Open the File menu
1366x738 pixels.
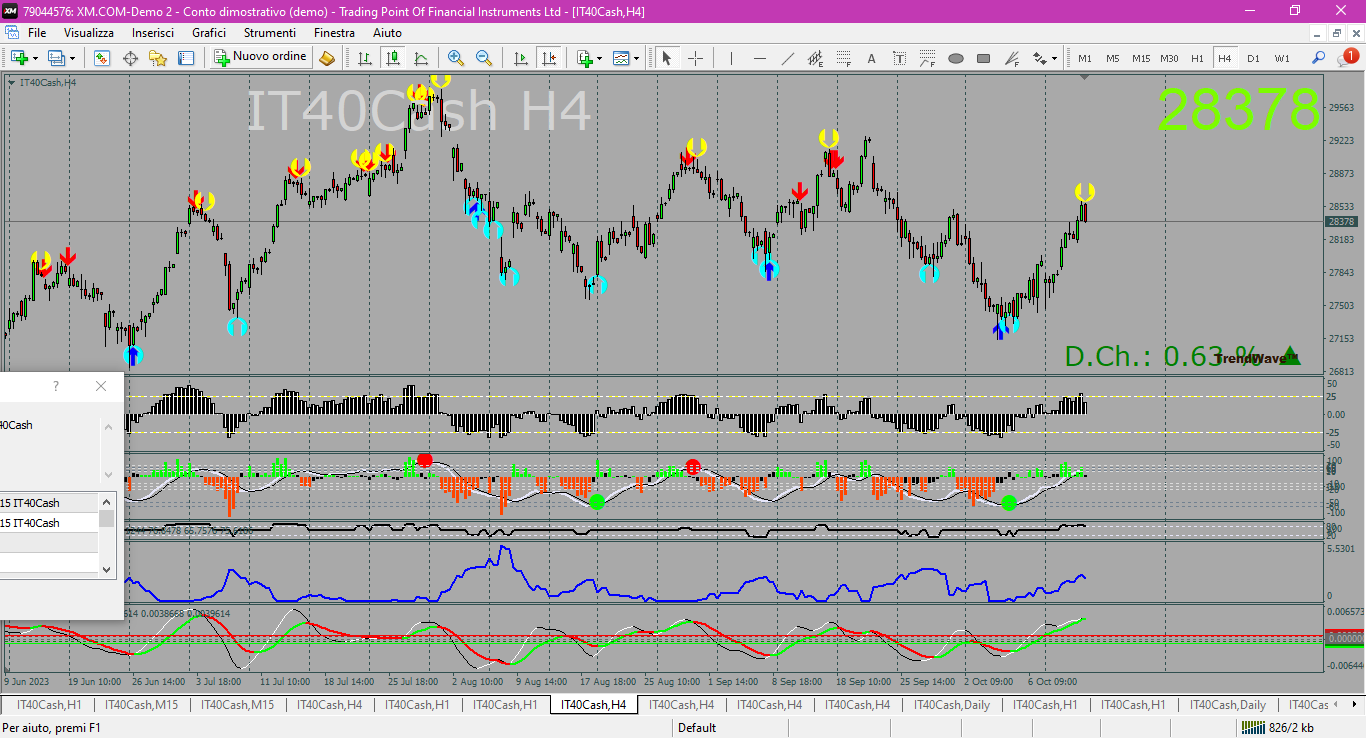37,33
